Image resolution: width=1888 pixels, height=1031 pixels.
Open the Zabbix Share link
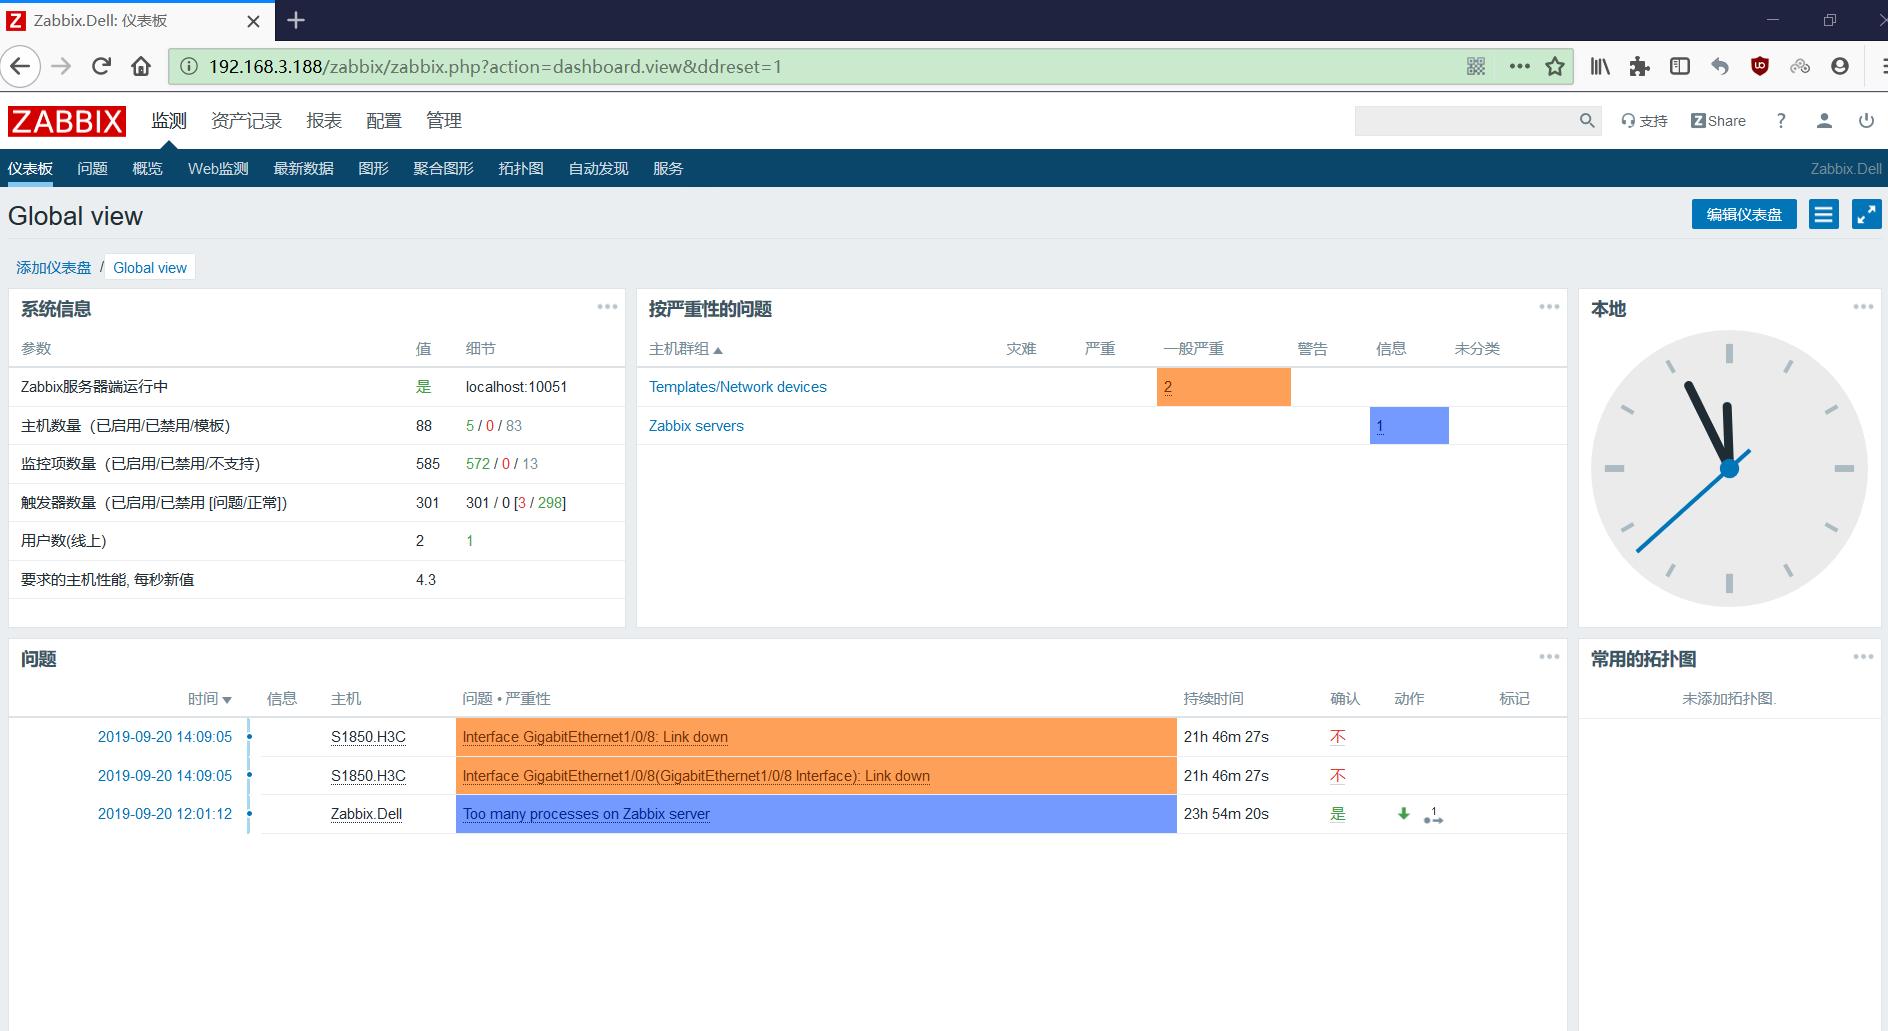click(x=1718, y=121)
